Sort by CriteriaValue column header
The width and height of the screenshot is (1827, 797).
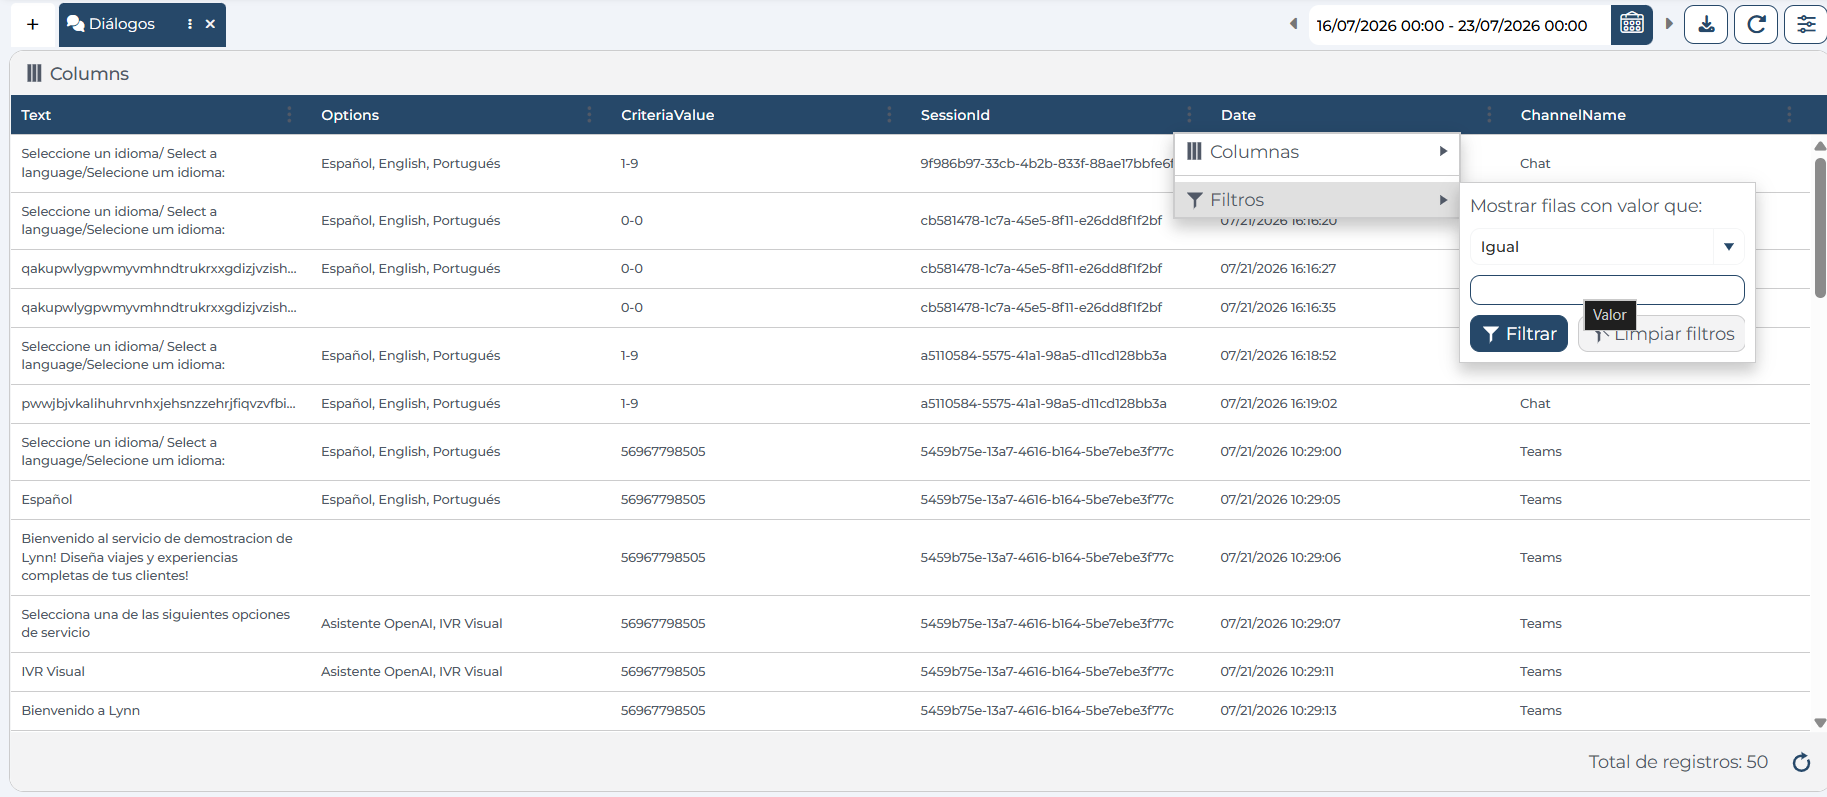(x=667, y=115)
